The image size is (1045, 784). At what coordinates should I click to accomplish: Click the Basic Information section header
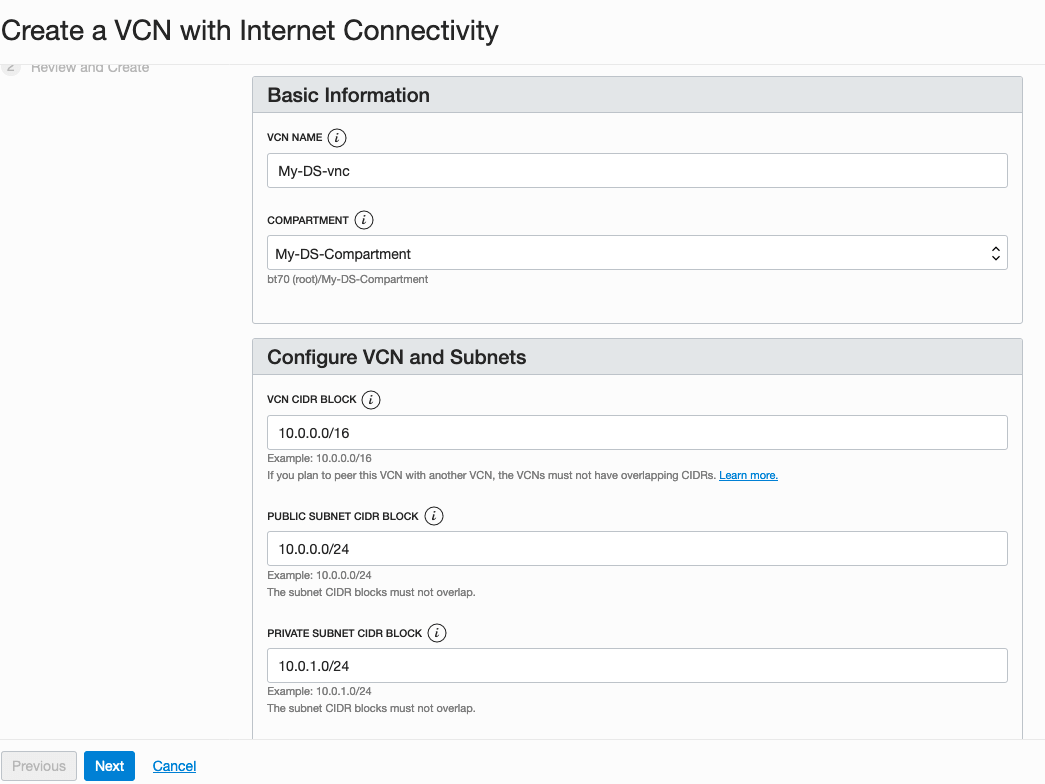349,96
